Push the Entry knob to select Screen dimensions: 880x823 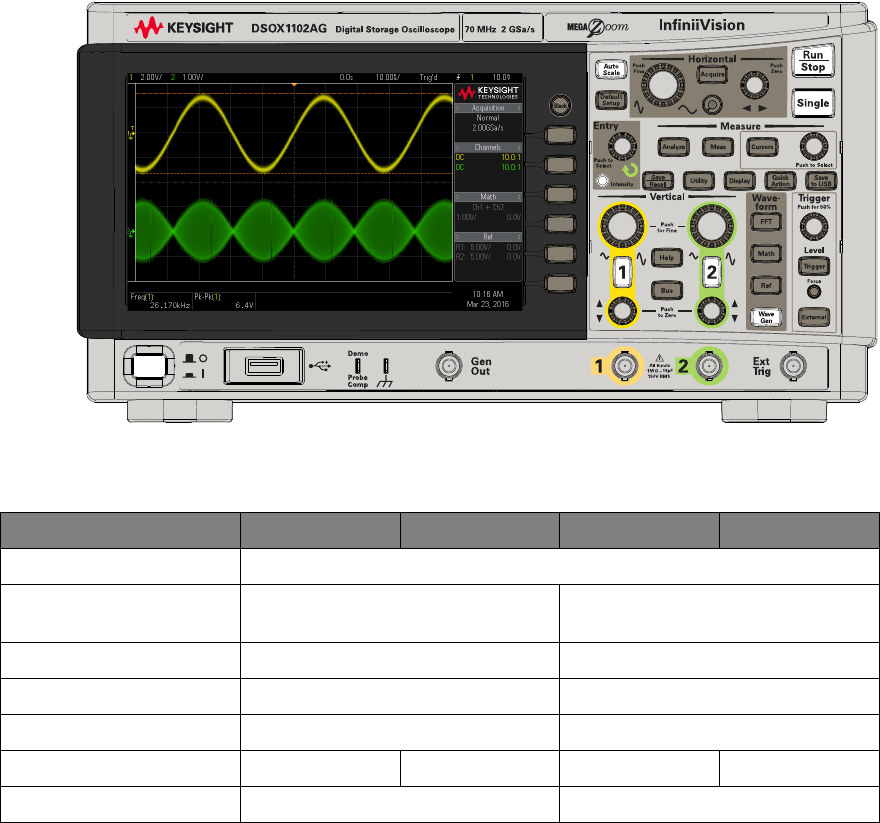(x=622, y=148)
